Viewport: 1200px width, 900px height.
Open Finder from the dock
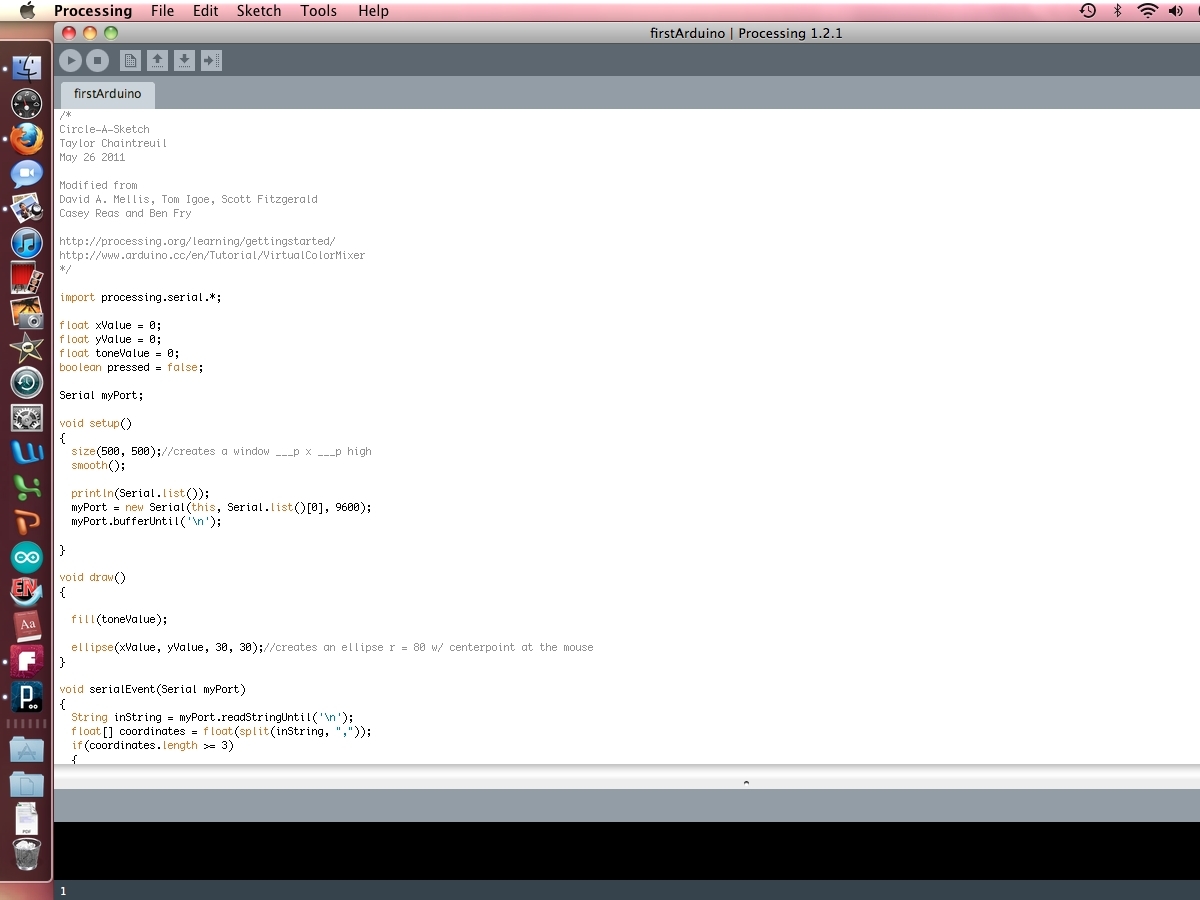click(27, 68)
